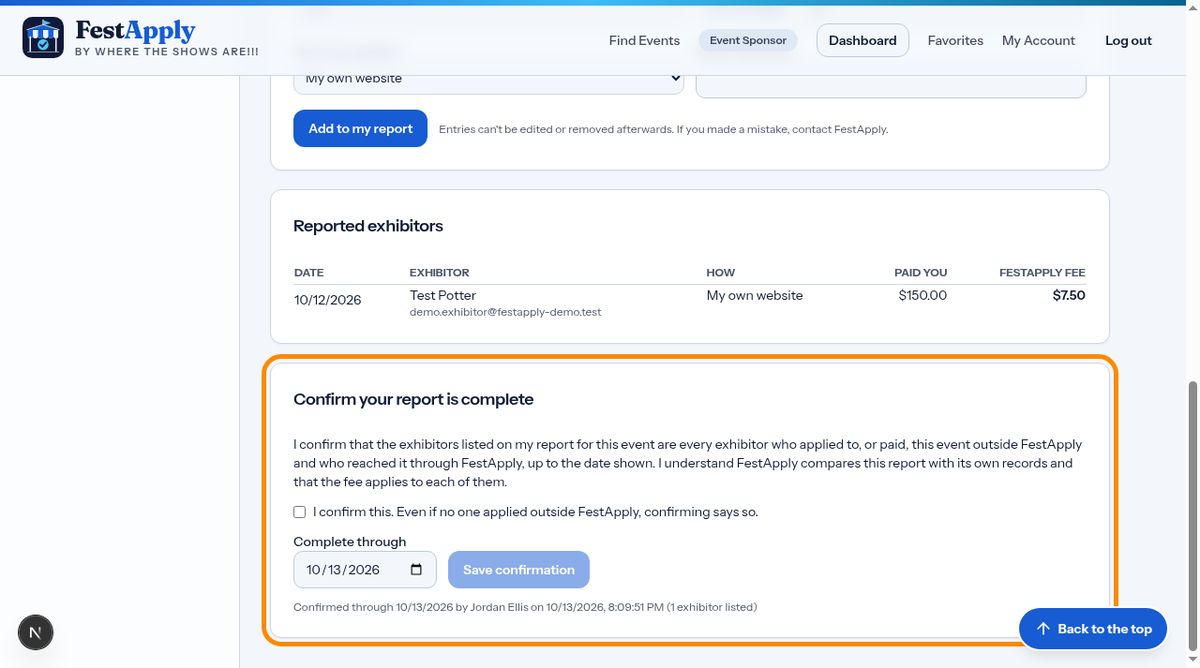Screen dimensions: 1200x668
Task: Click the 'Back to the top' button
Action: click(1093, 629)
